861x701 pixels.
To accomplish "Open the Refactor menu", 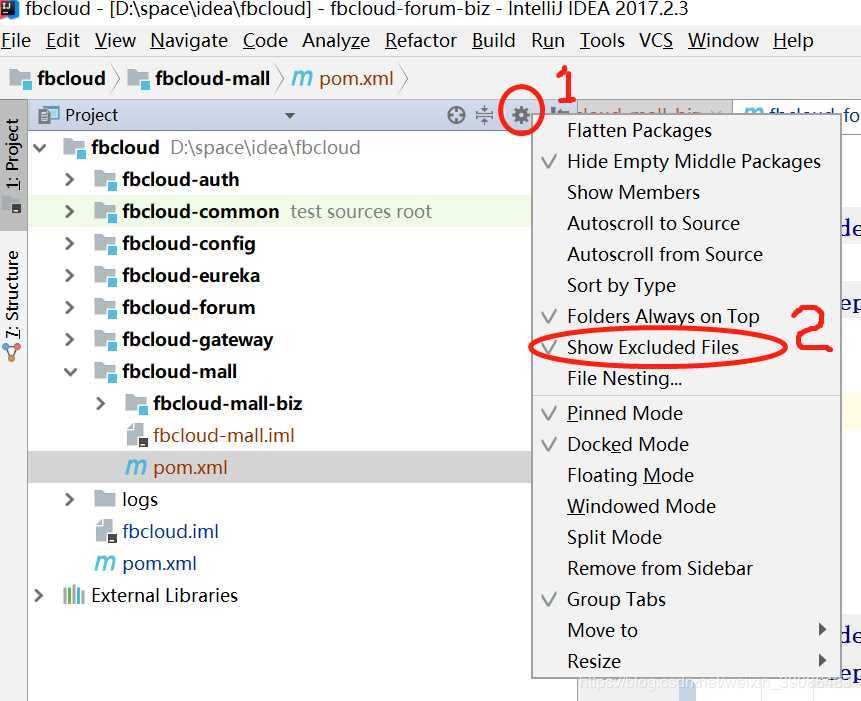I will click(x=421, y=41).
